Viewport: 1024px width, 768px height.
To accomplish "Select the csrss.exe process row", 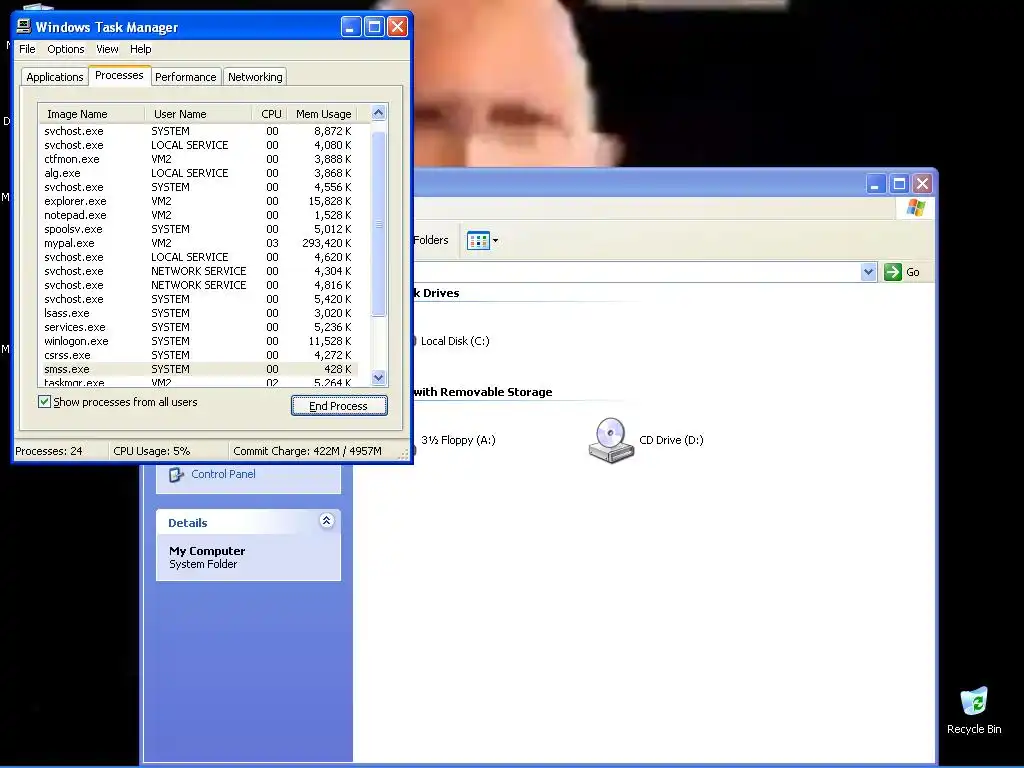I will [x=199, y=355].
